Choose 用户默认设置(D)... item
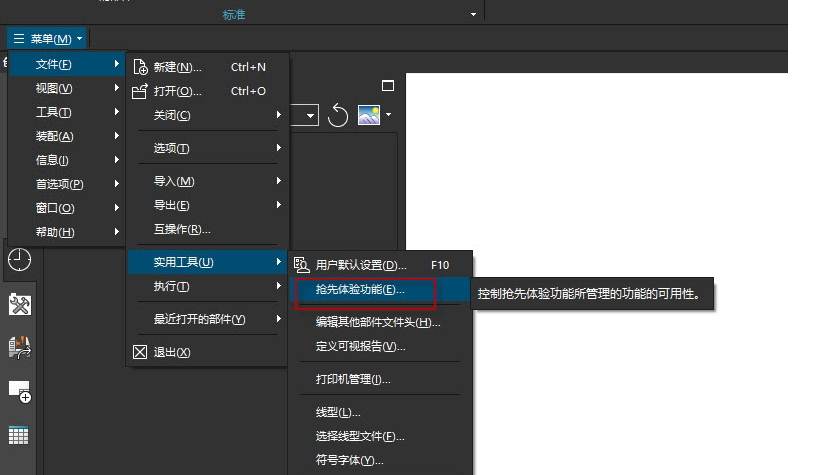817x475 pixels. tap(381, 265)
